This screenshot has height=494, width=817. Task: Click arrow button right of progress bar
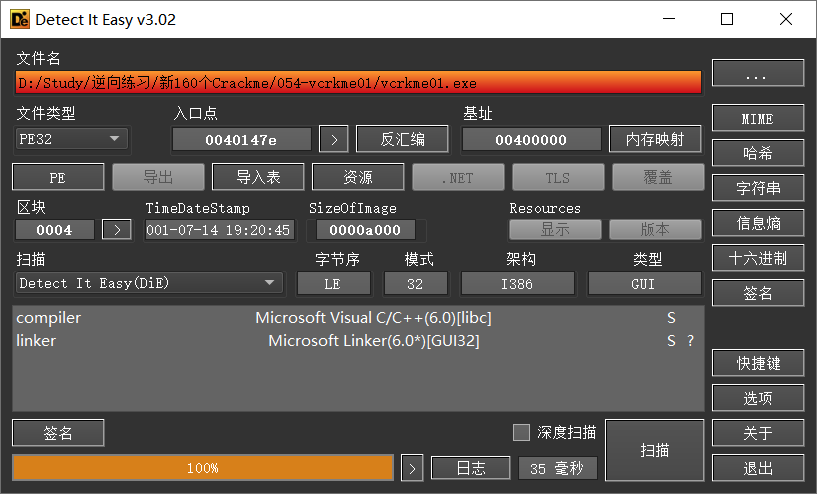point(412,468)
